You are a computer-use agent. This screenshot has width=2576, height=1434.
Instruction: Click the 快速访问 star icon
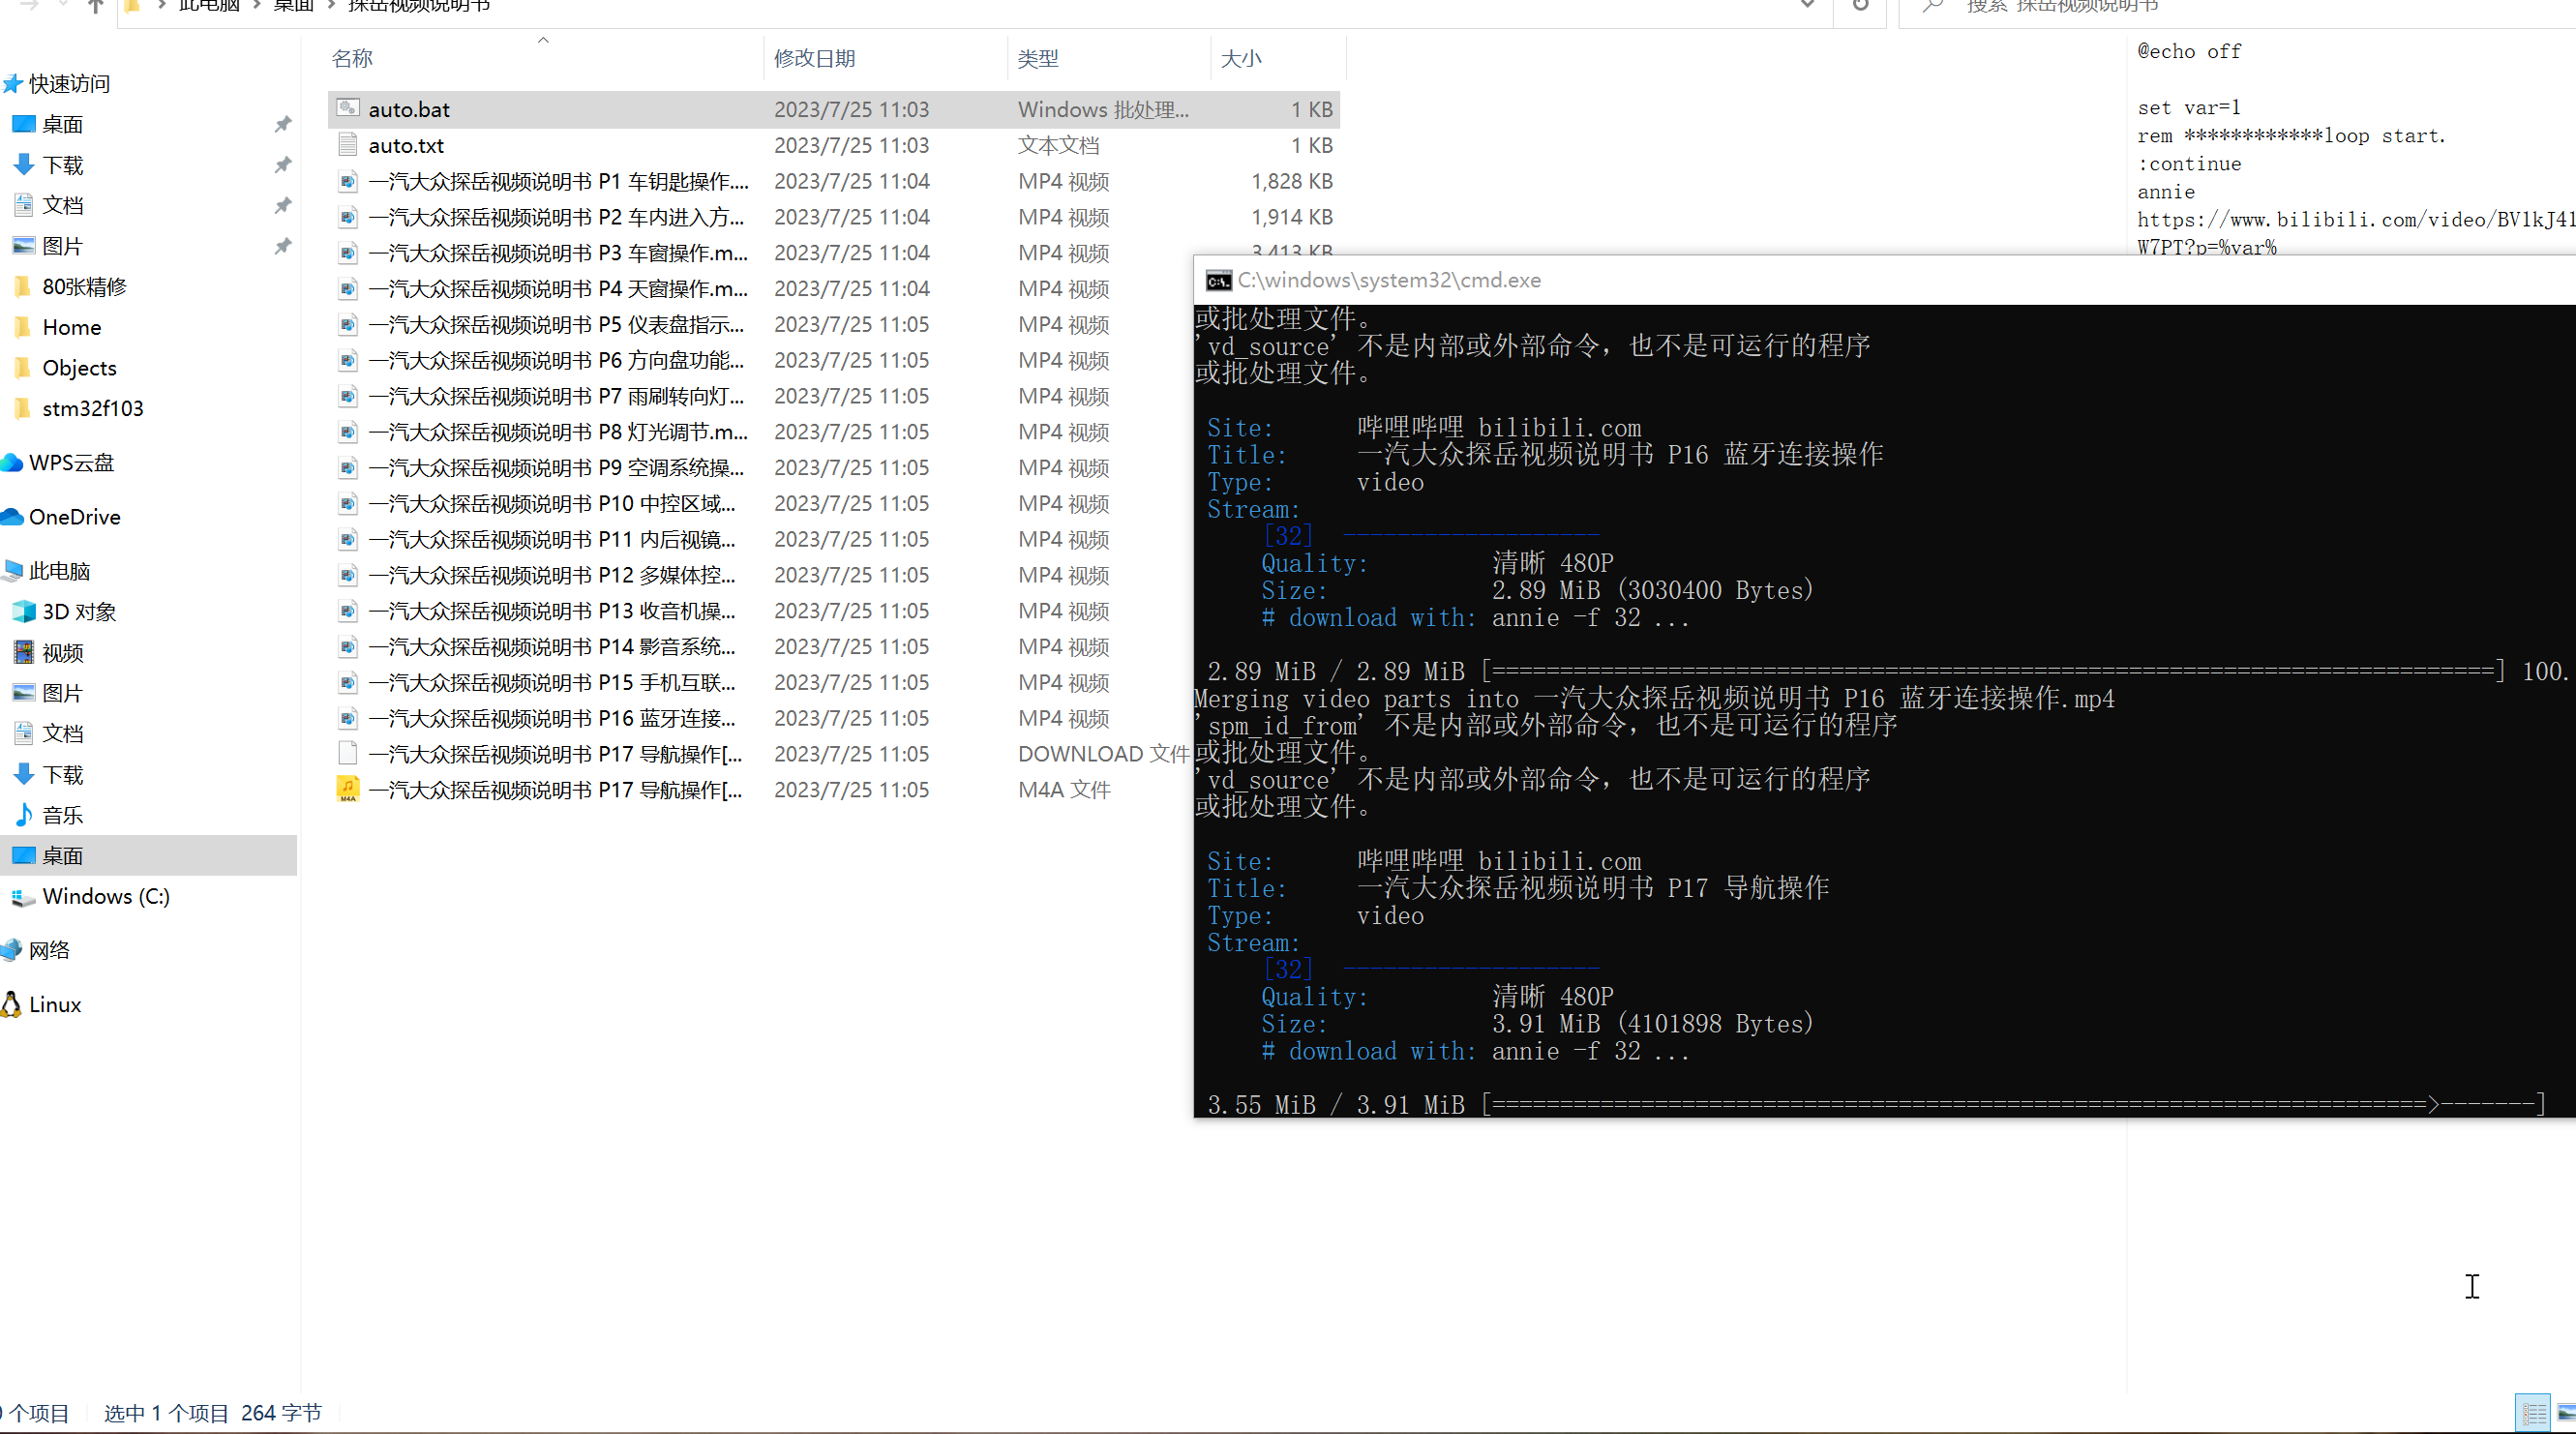pyautogui.click(x=12, y=83)
